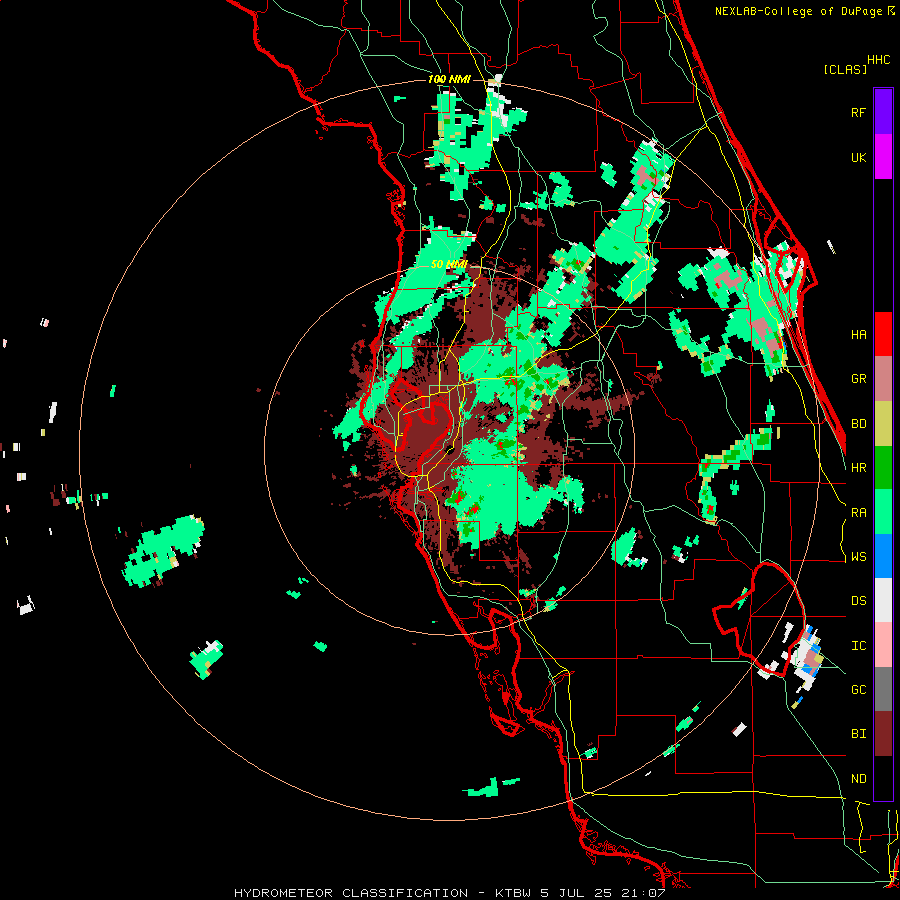Click the [CLAS] units label
This screenshot has height=900, width=900.
845,69
